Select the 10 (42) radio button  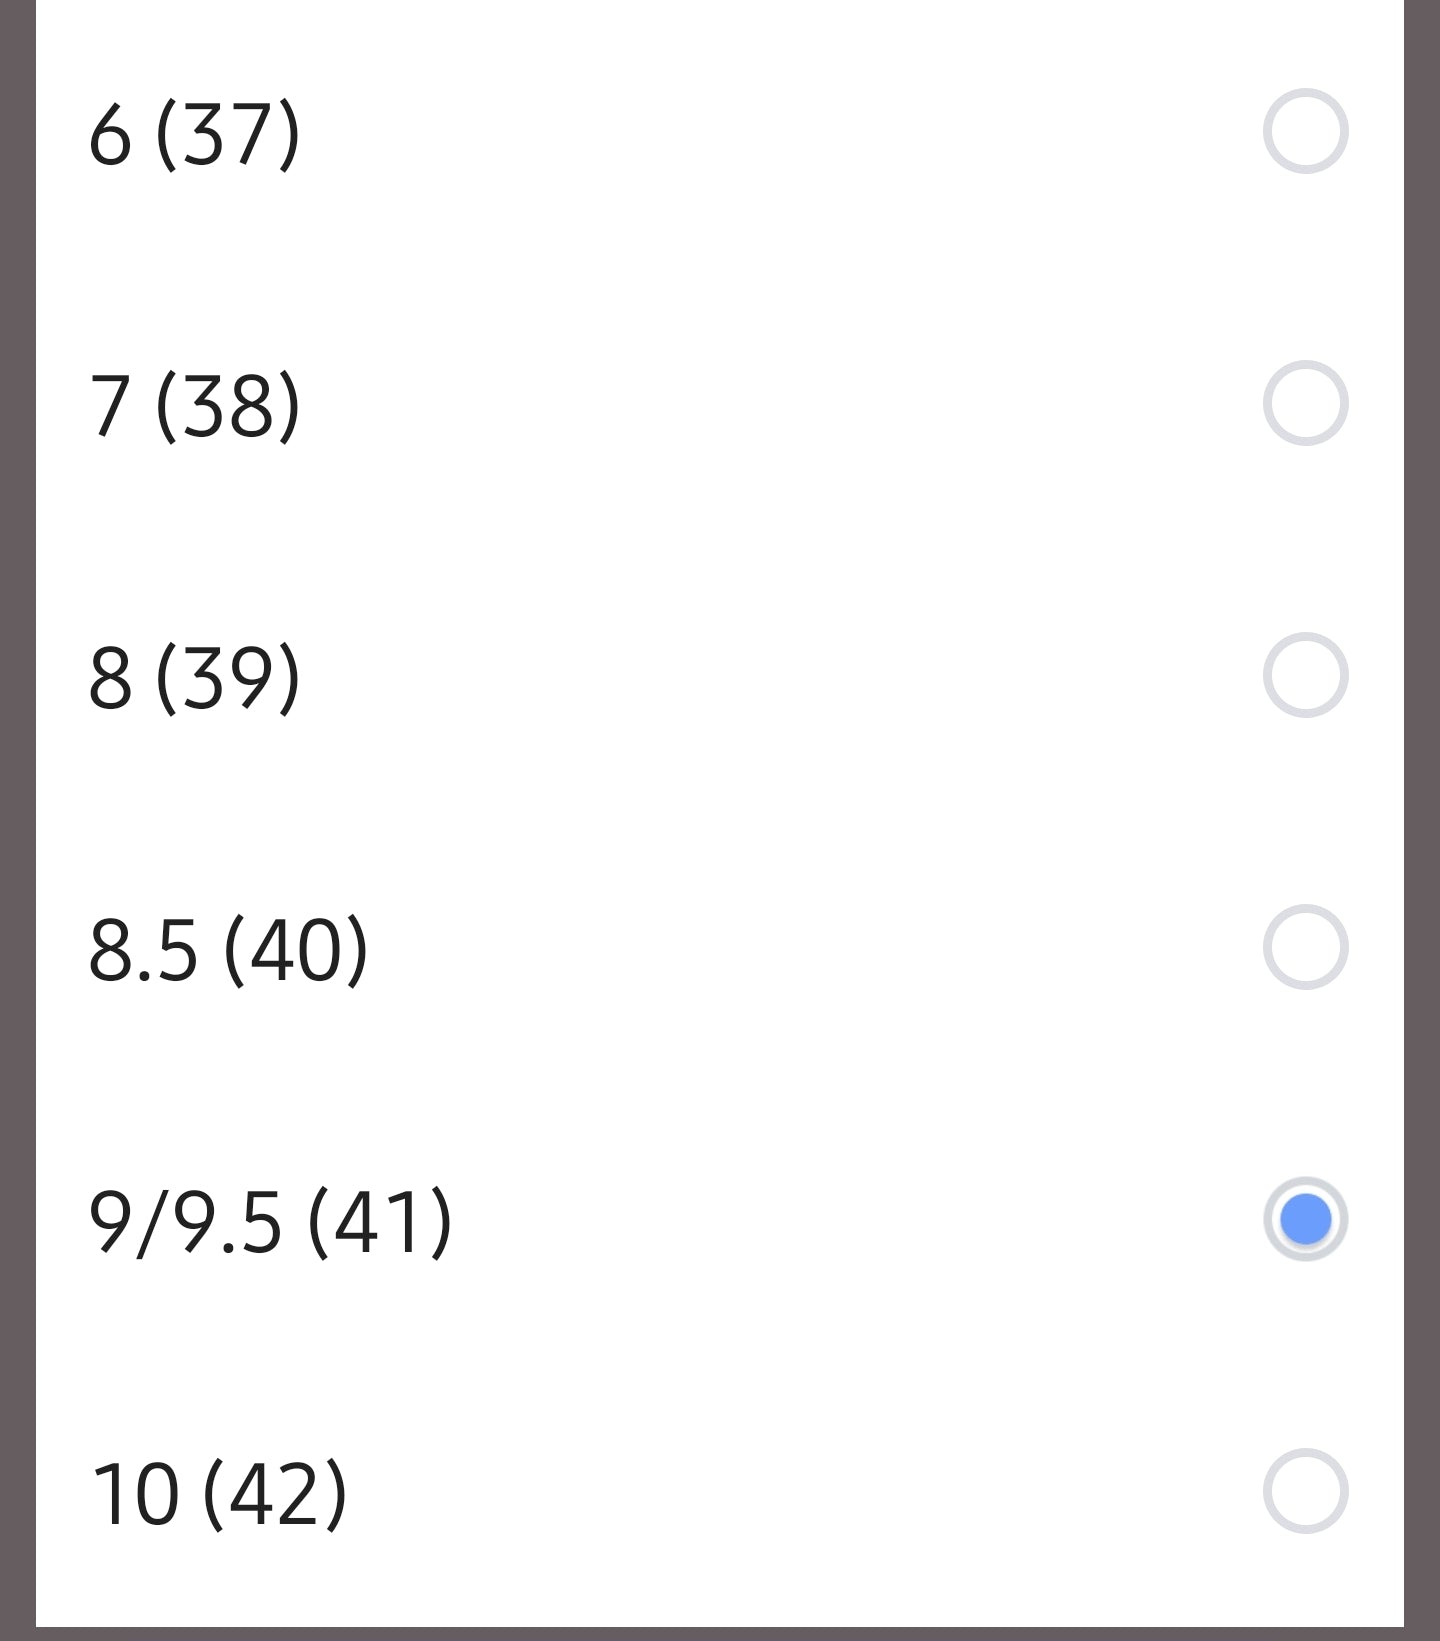pyautogui.click(x=1305, y=1491)
